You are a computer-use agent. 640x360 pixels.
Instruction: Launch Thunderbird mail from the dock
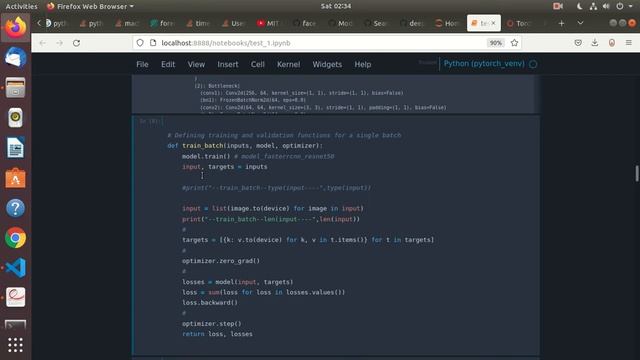(16, 58)
